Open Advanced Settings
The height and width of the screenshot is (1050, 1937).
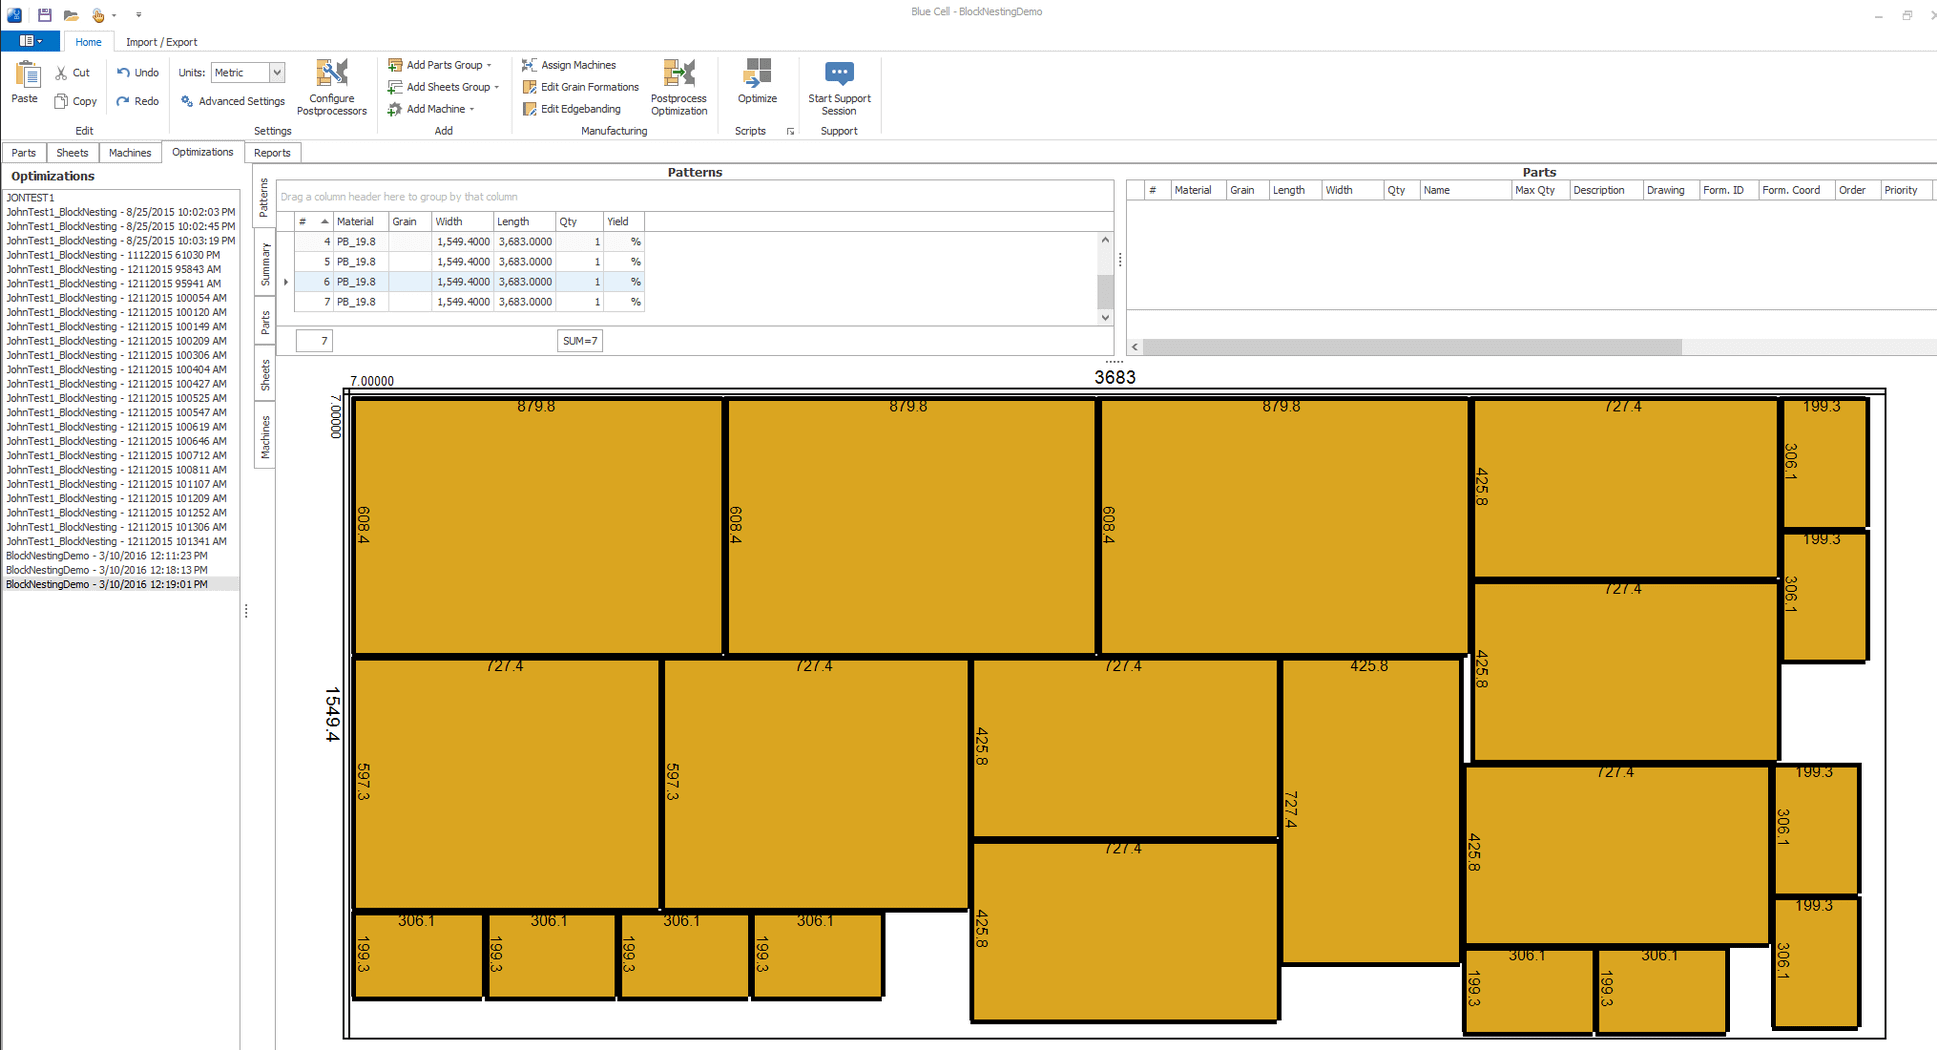click(x=232, y=101)
